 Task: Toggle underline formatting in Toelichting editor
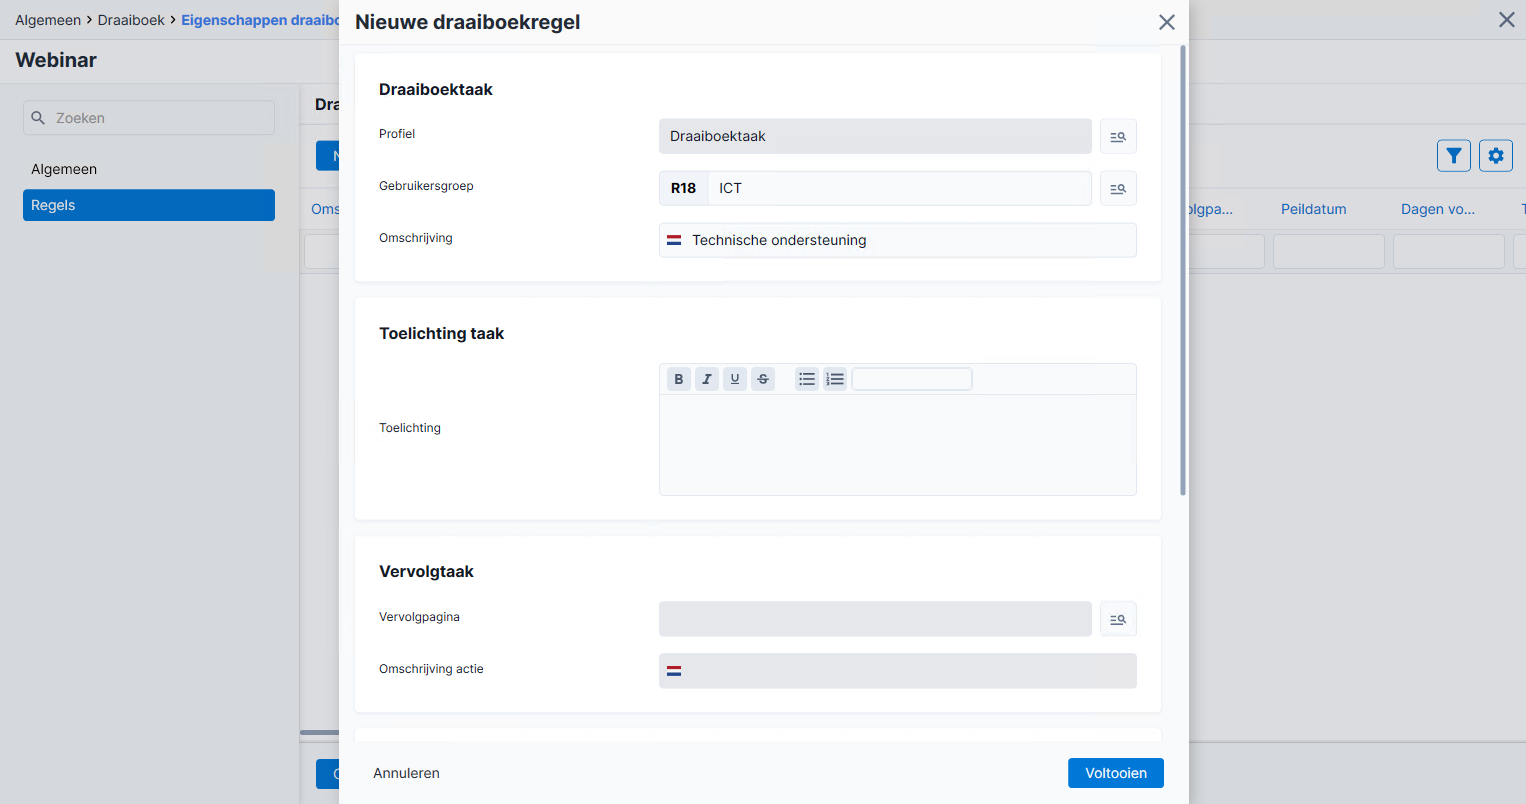pyautogui.click(x=735, y=379)
